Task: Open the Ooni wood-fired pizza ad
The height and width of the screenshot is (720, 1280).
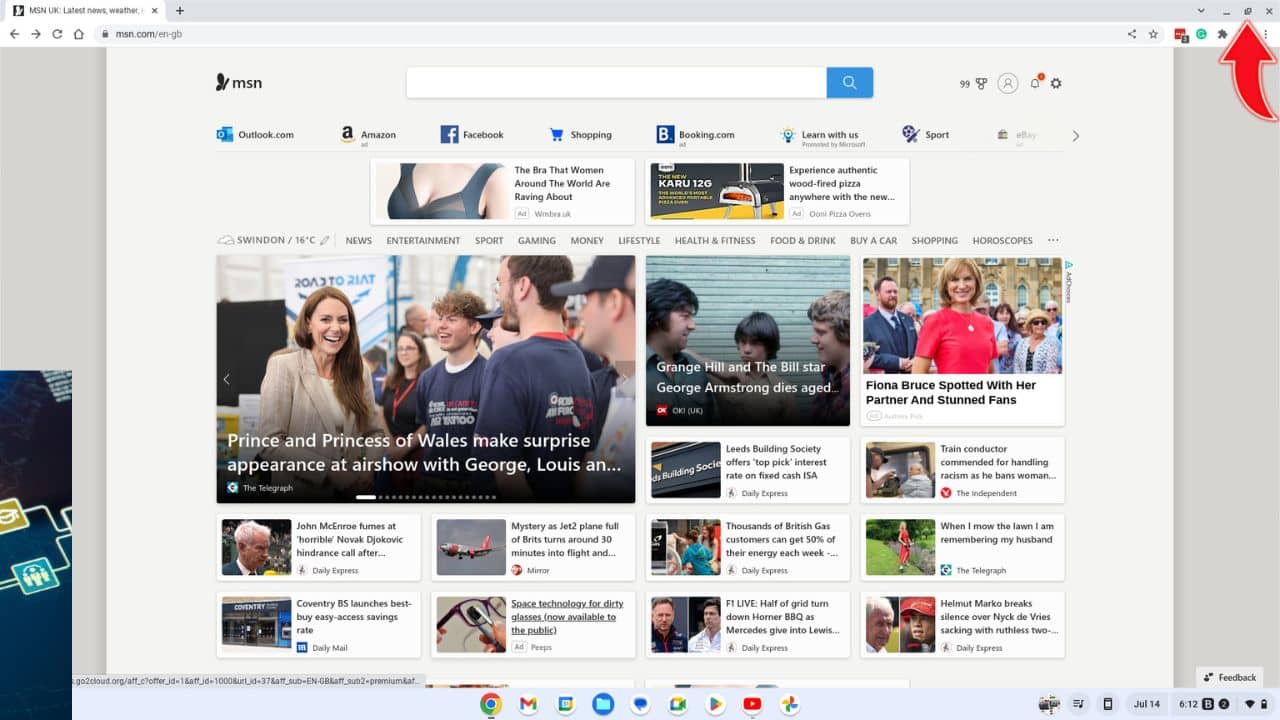Action: (777, 191)
